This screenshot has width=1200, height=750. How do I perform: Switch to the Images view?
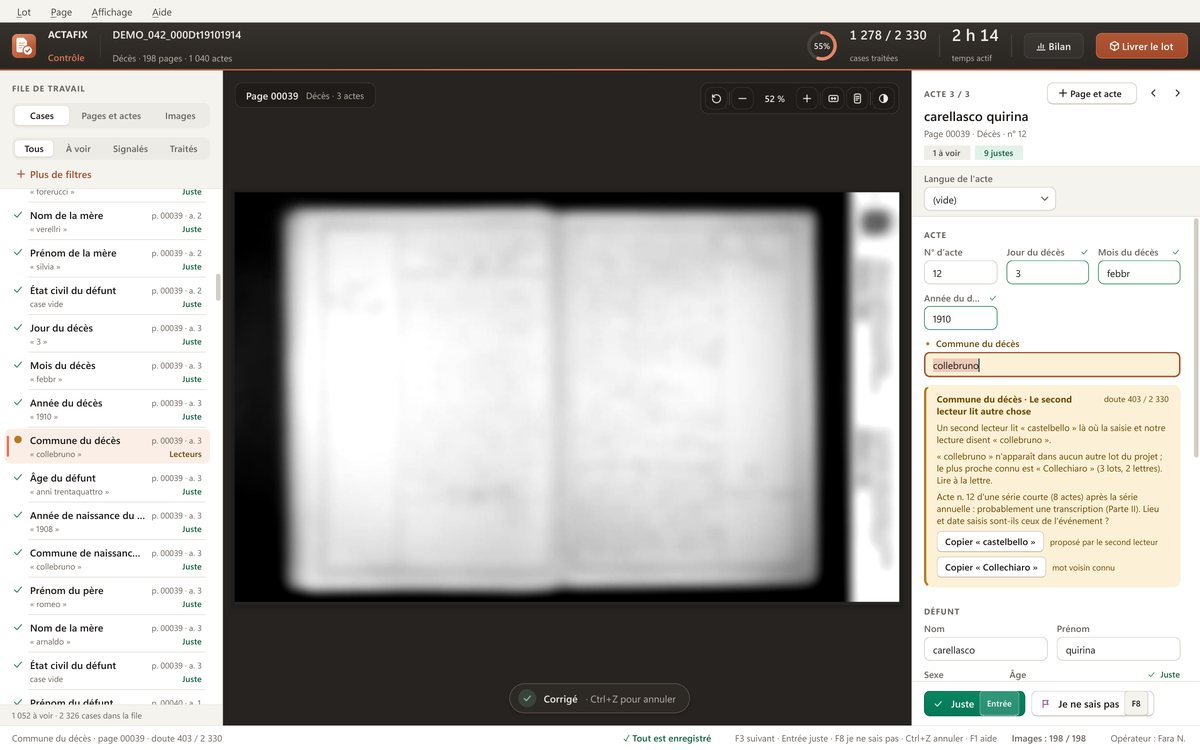[x=180, y=116]
